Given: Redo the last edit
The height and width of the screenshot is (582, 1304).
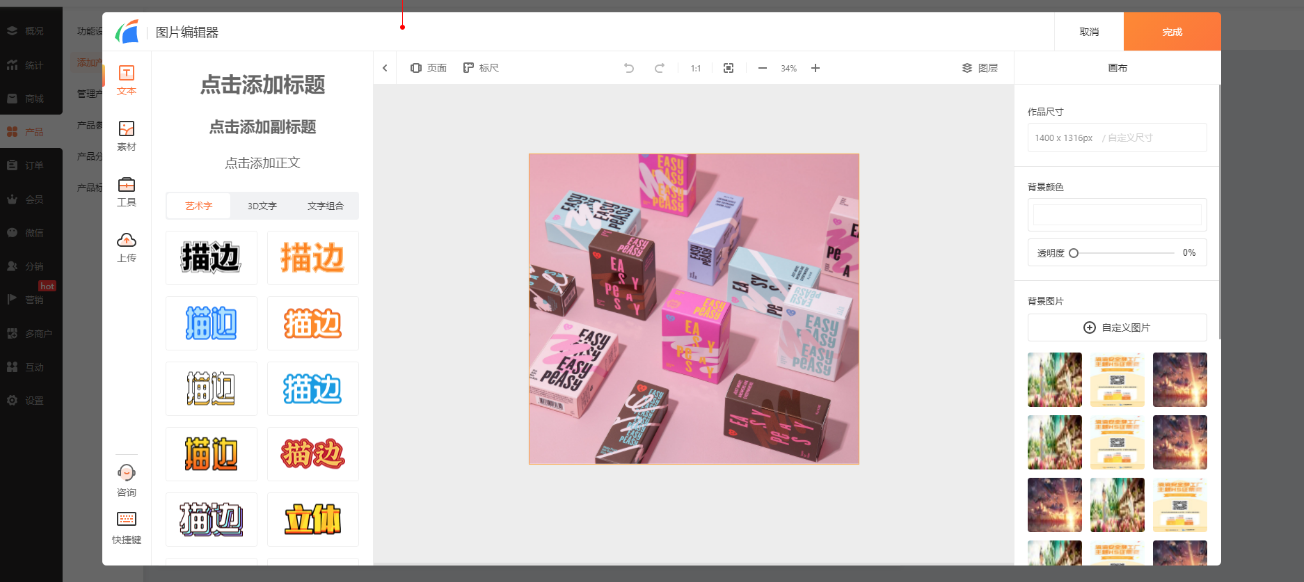Looking at the screenshot, I should [x=659, y=68].
